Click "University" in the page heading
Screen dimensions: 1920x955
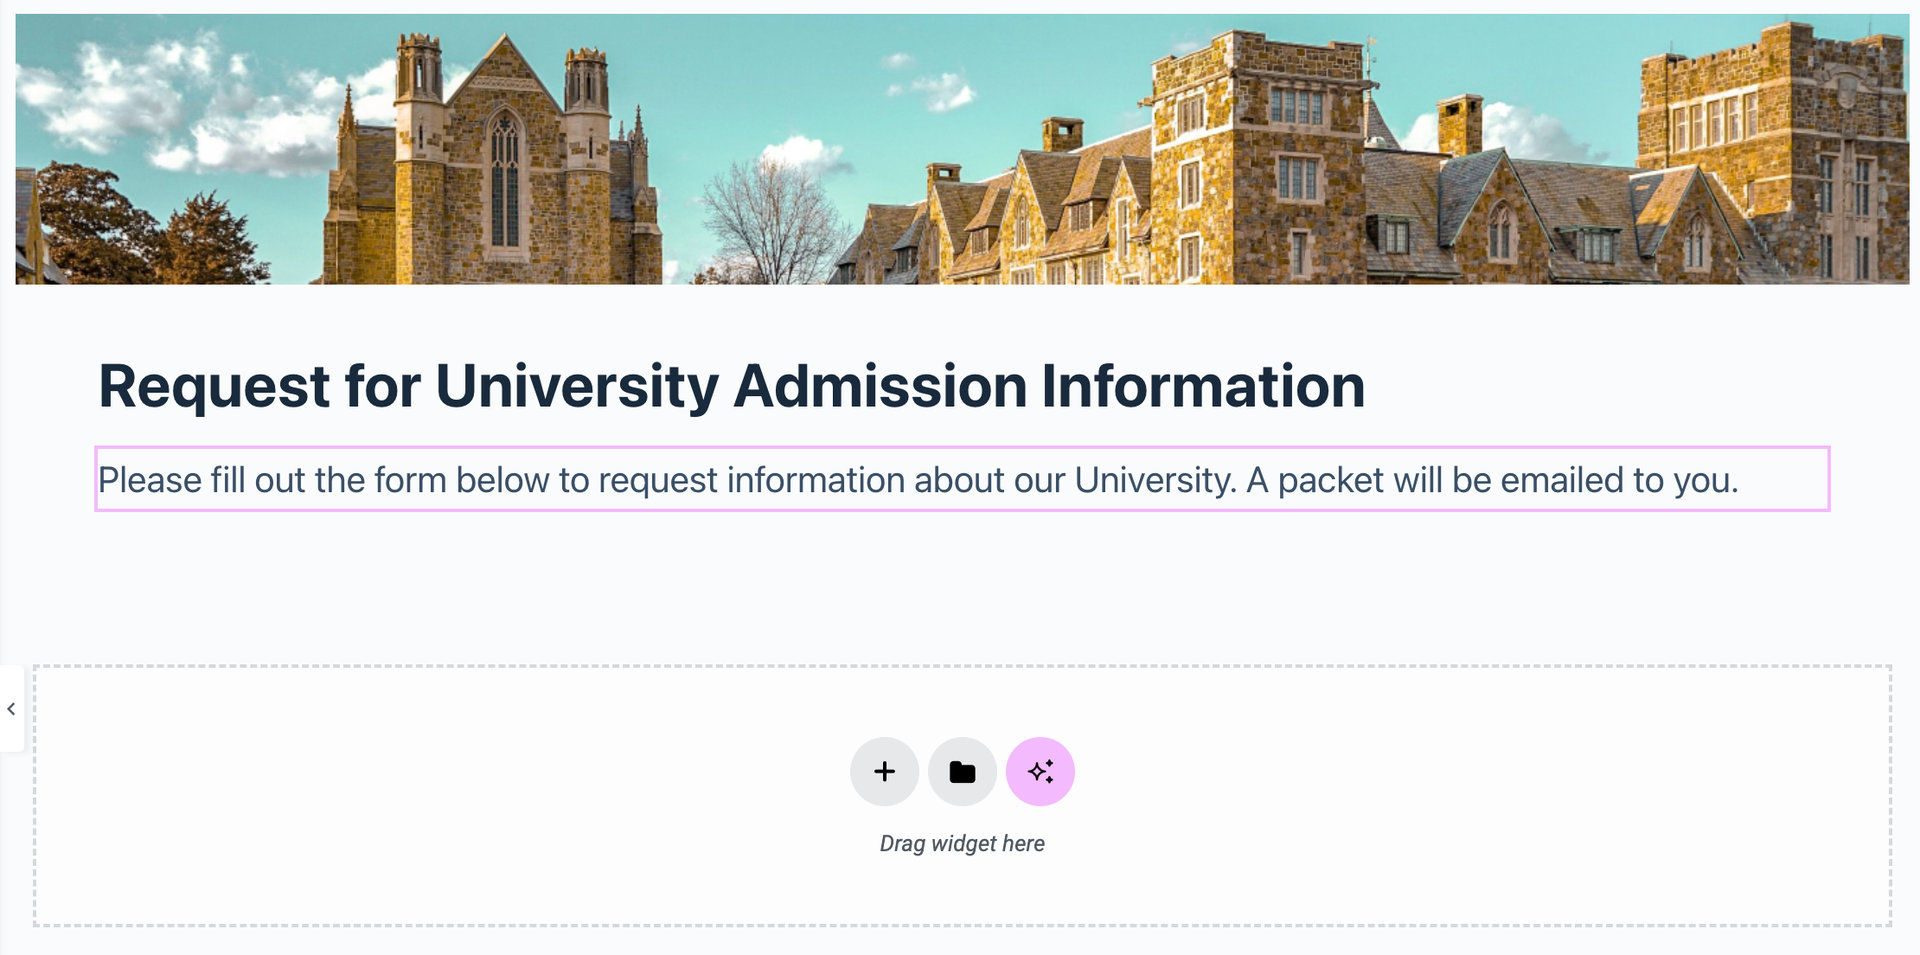coord(576,387)
